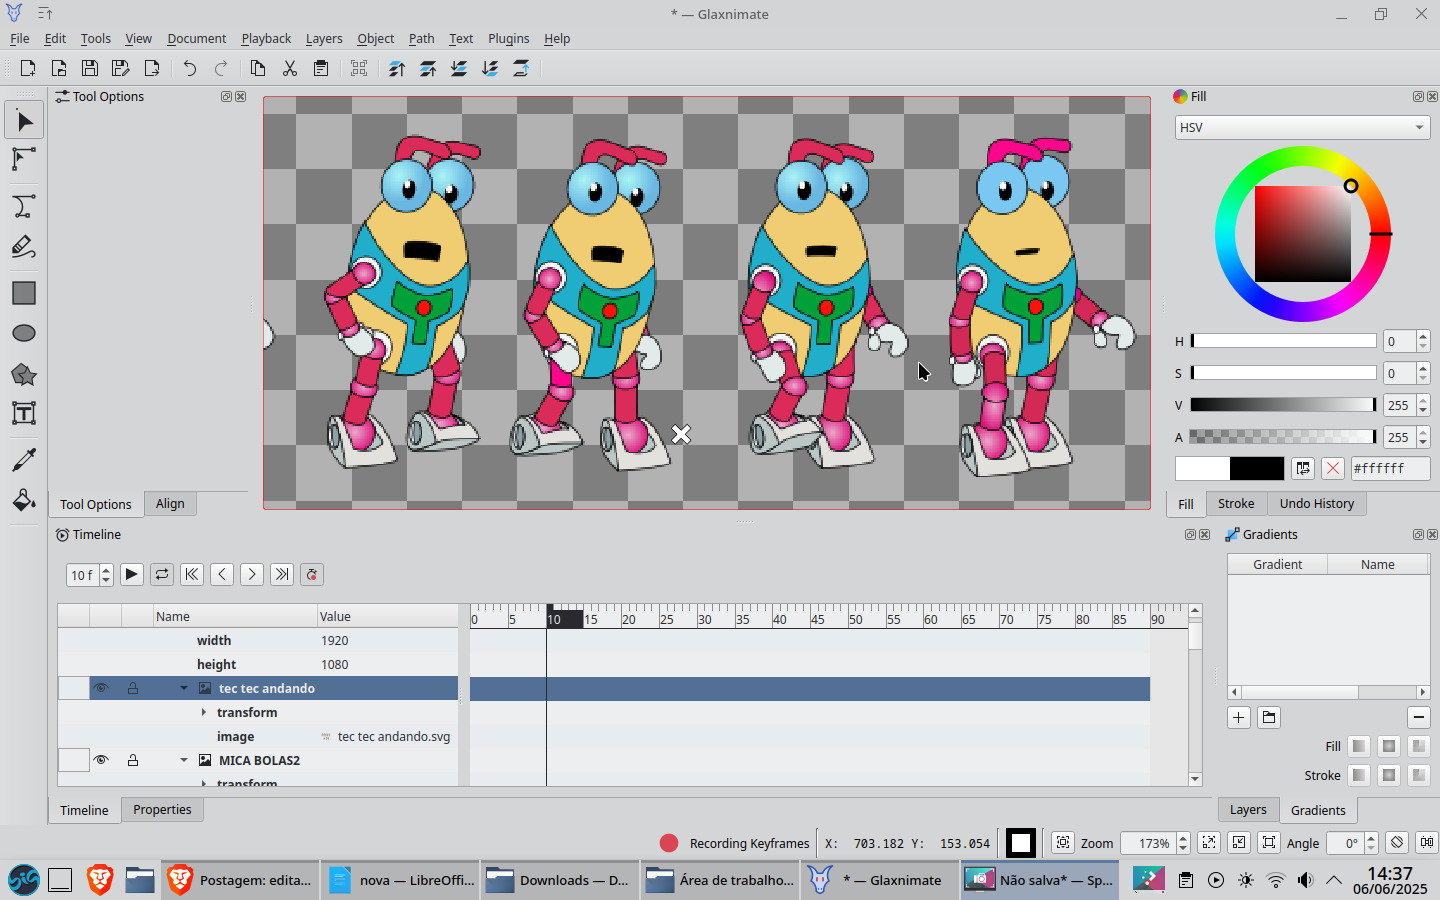Click the white primary color swatch
The width and height of the screenshot is (1440, 900).
1202,468
